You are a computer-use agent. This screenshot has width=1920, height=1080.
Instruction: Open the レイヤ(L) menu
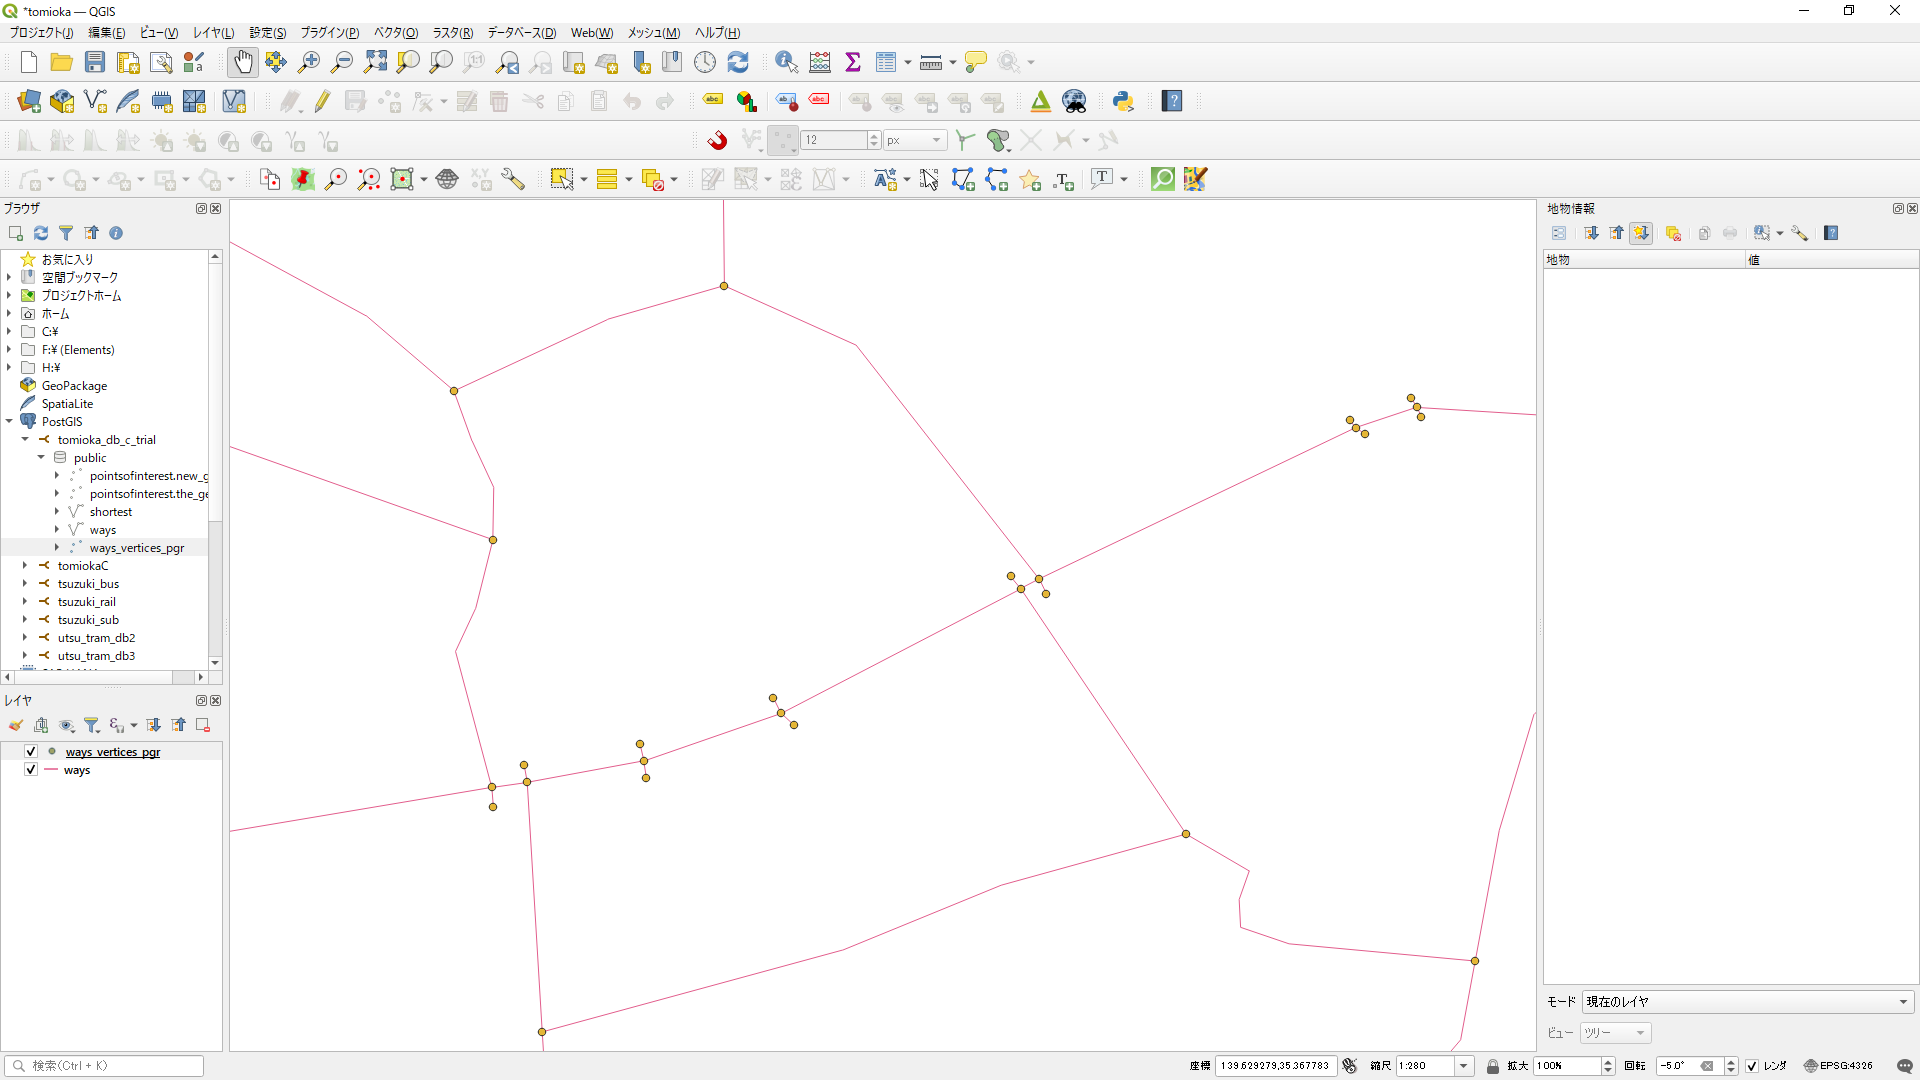(213, 33)
